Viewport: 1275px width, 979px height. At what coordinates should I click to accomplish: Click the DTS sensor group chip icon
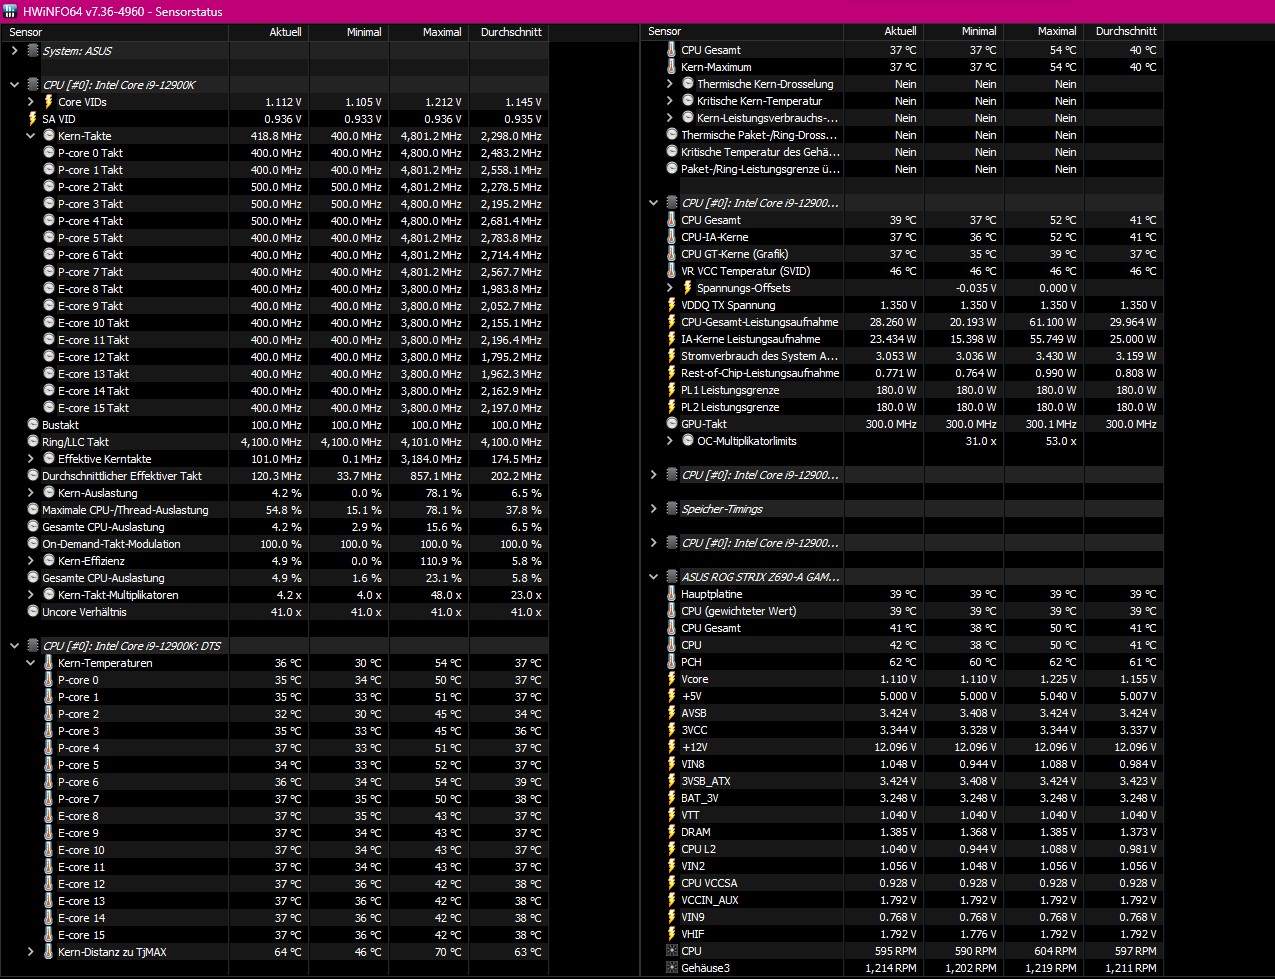[x=33, y=646]
